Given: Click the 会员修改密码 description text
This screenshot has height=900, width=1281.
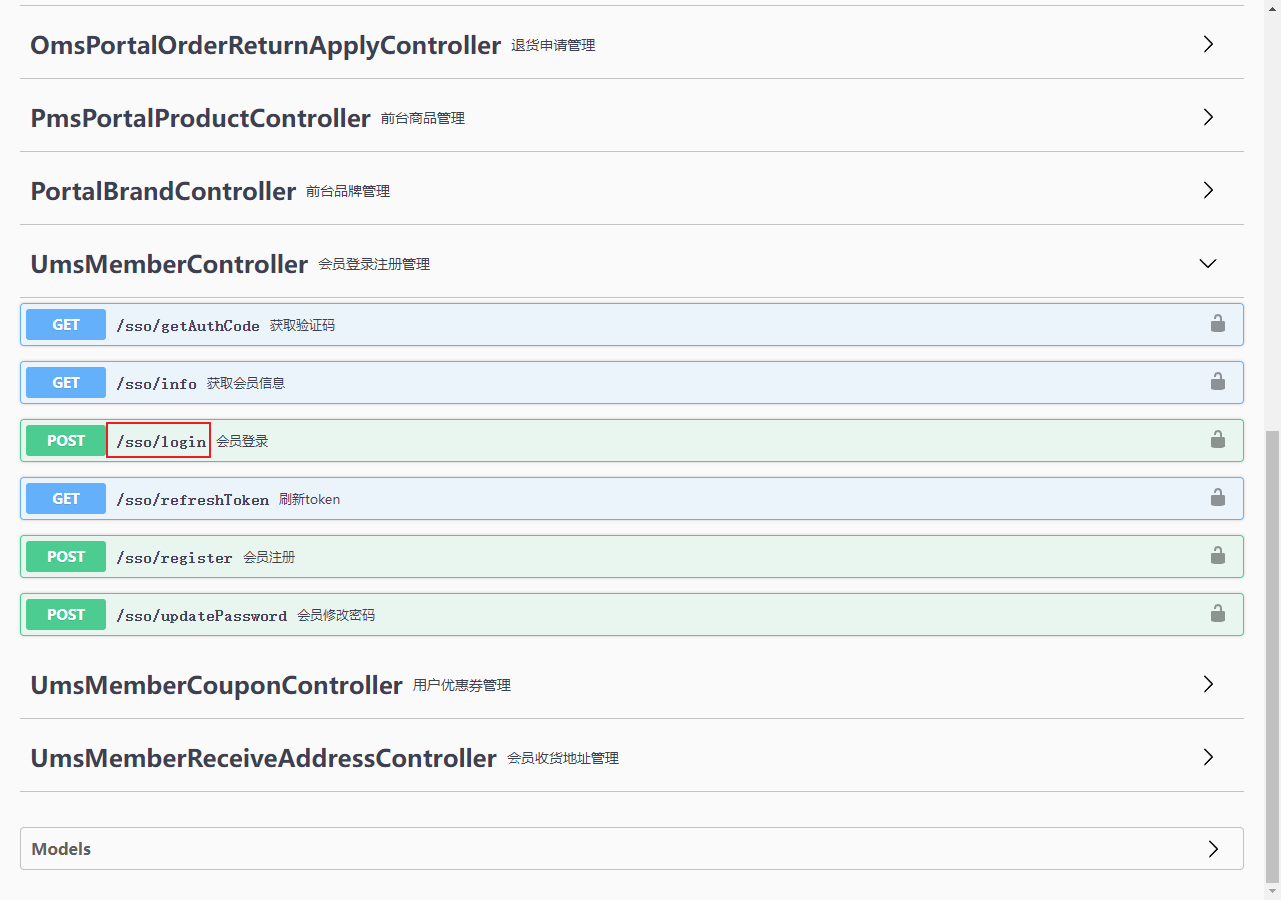Looking at the screenshot, I should coord(336,615).
